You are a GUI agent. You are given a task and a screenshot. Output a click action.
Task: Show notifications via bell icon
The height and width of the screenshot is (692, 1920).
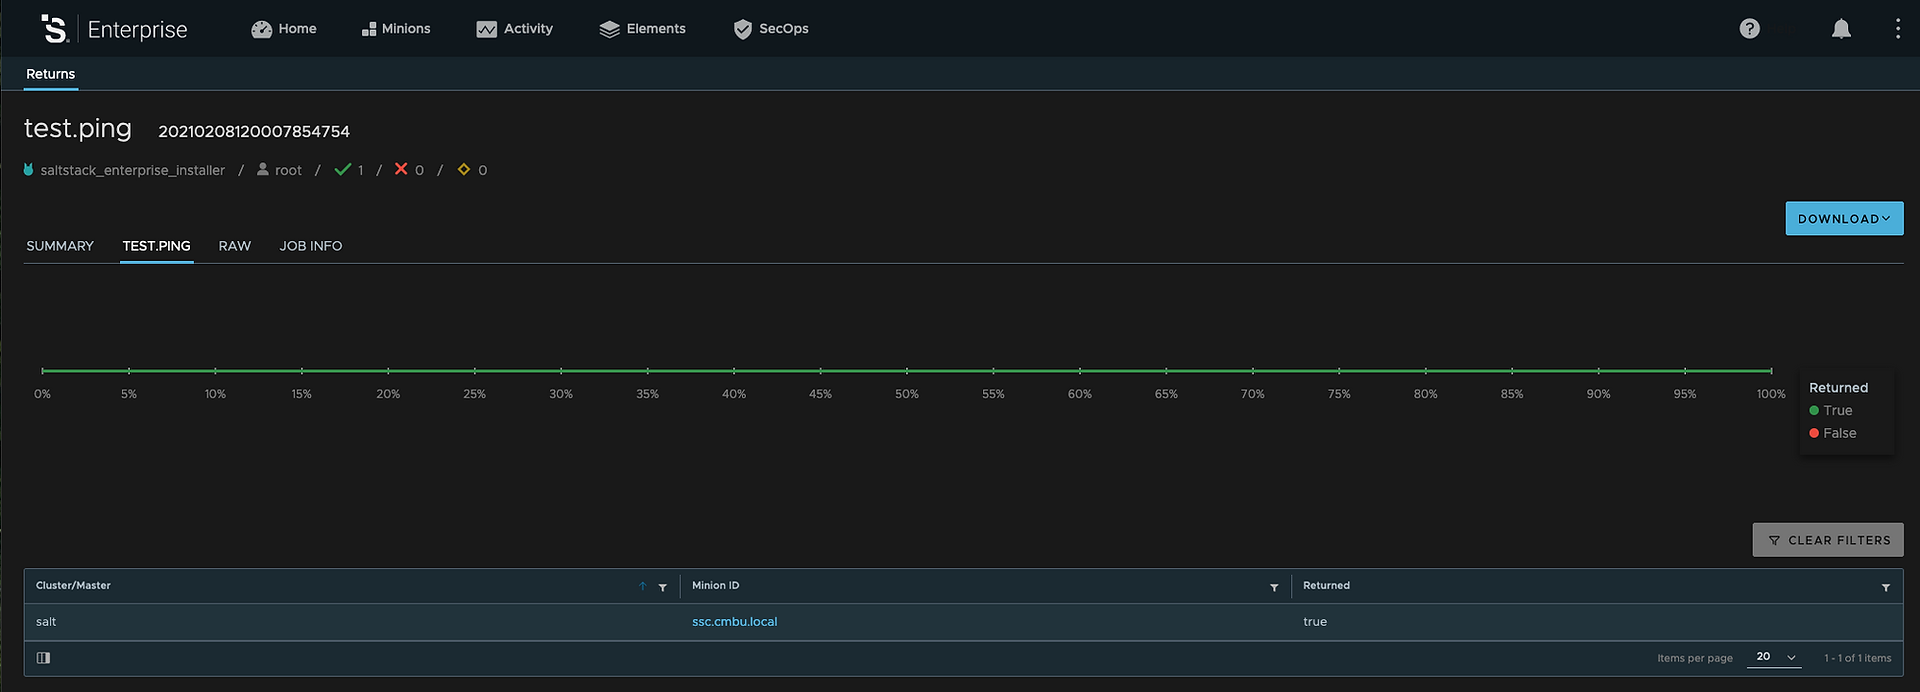[x=1841, y=29]
